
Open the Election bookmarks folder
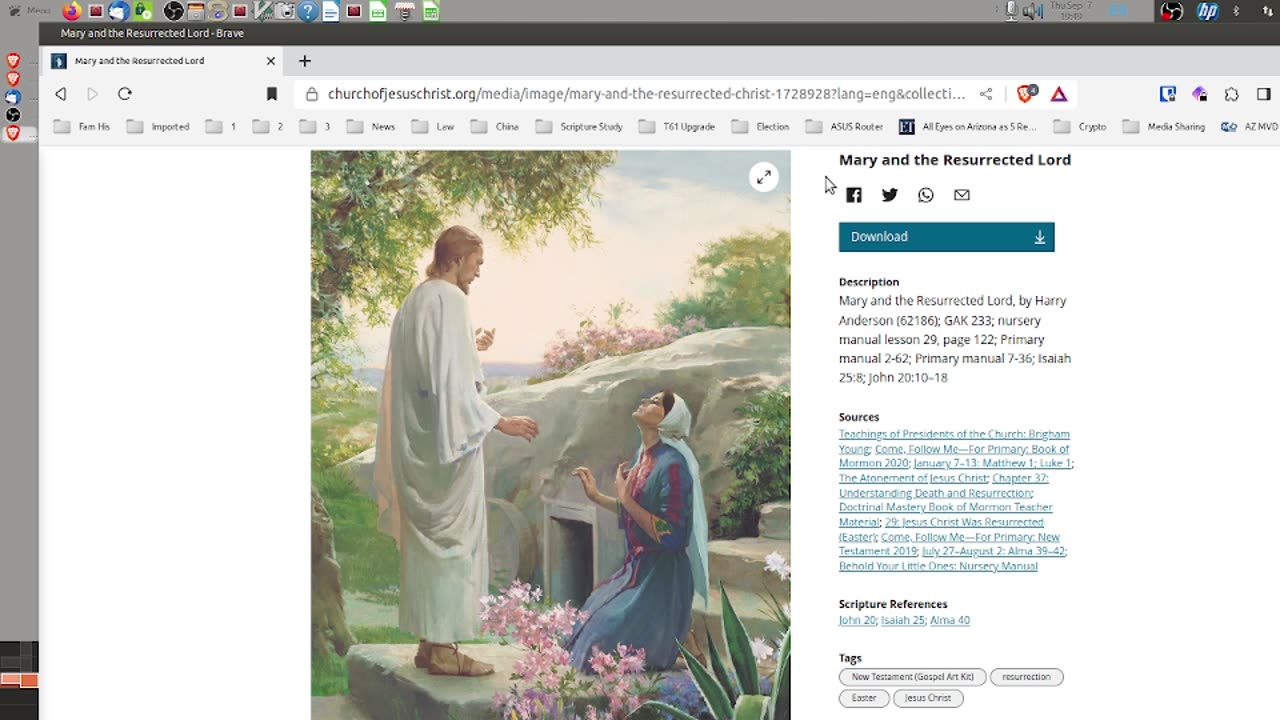761,127
